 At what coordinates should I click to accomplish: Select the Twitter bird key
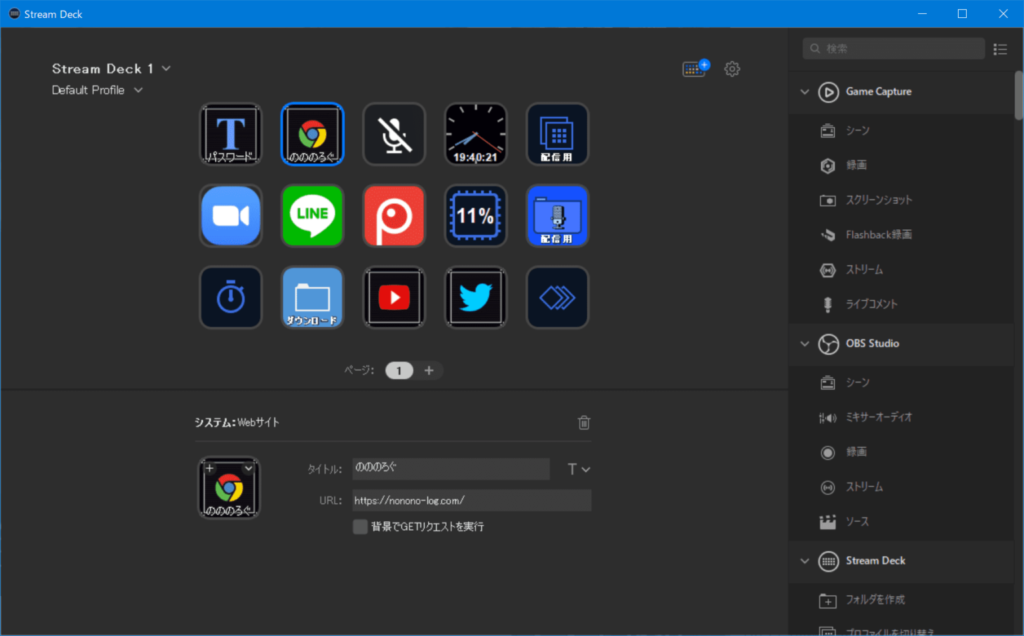[x=475, y=297]
